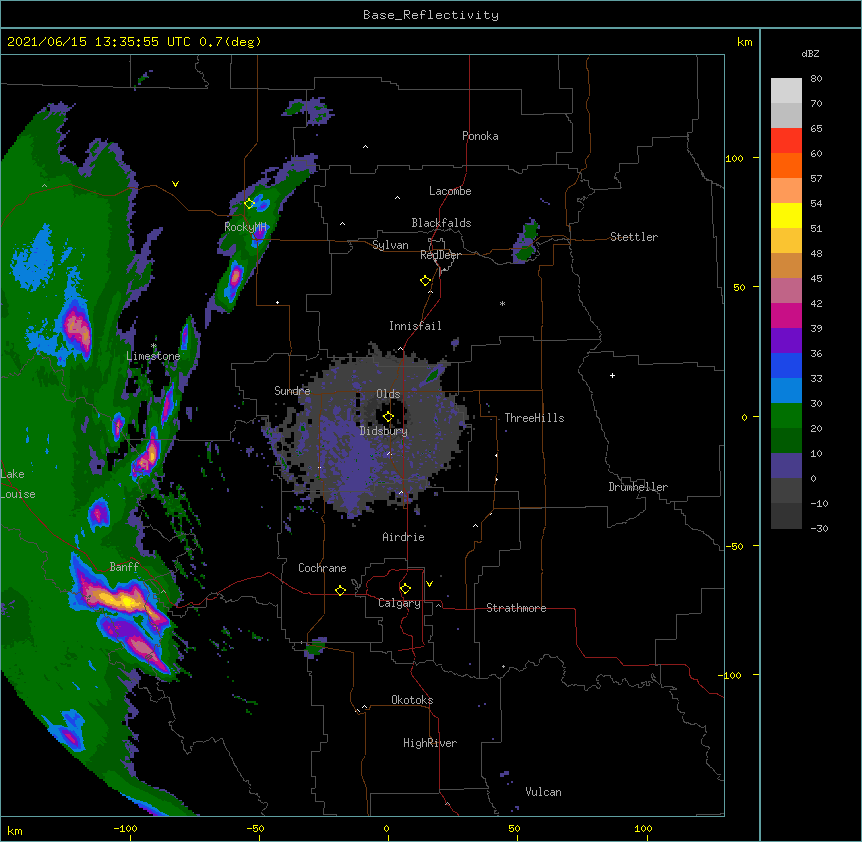This screenshot has height=842, width=862.
Task: Click the Strathmore town label
Action: pyautogui.click(x=516, y=608)
